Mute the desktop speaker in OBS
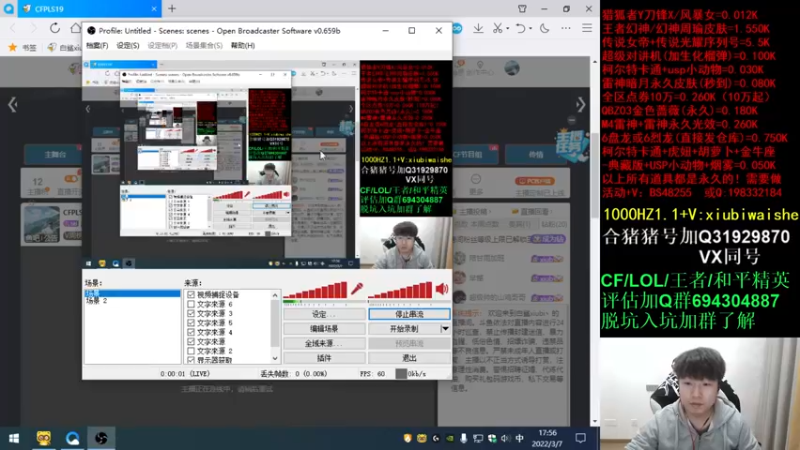 (442, 289)
